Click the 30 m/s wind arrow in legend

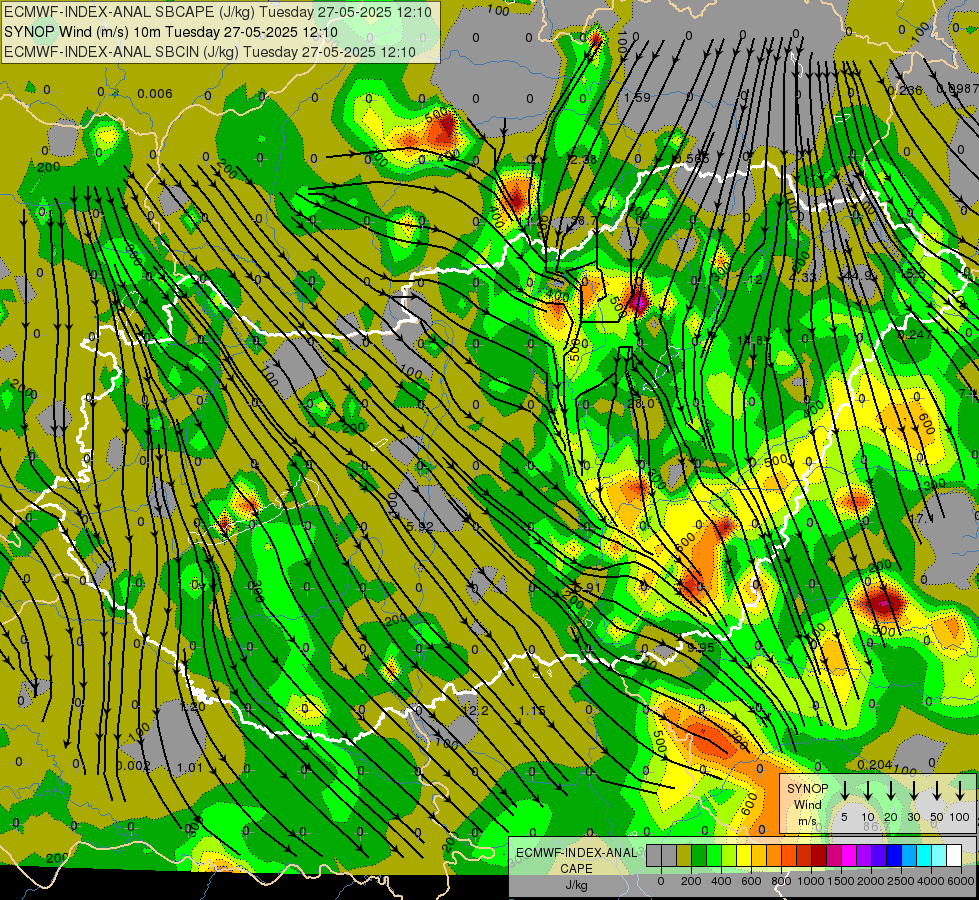pyautogui.click(x=914, y=791)
